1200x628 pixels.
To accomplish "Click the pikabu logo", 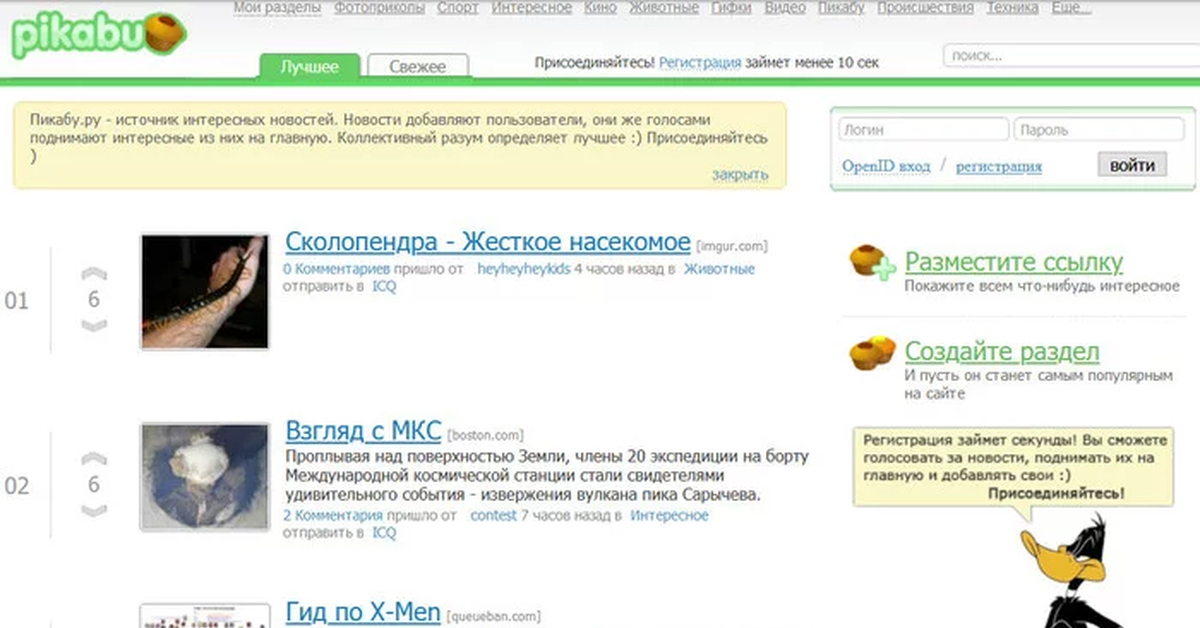I will click(100, 35).
